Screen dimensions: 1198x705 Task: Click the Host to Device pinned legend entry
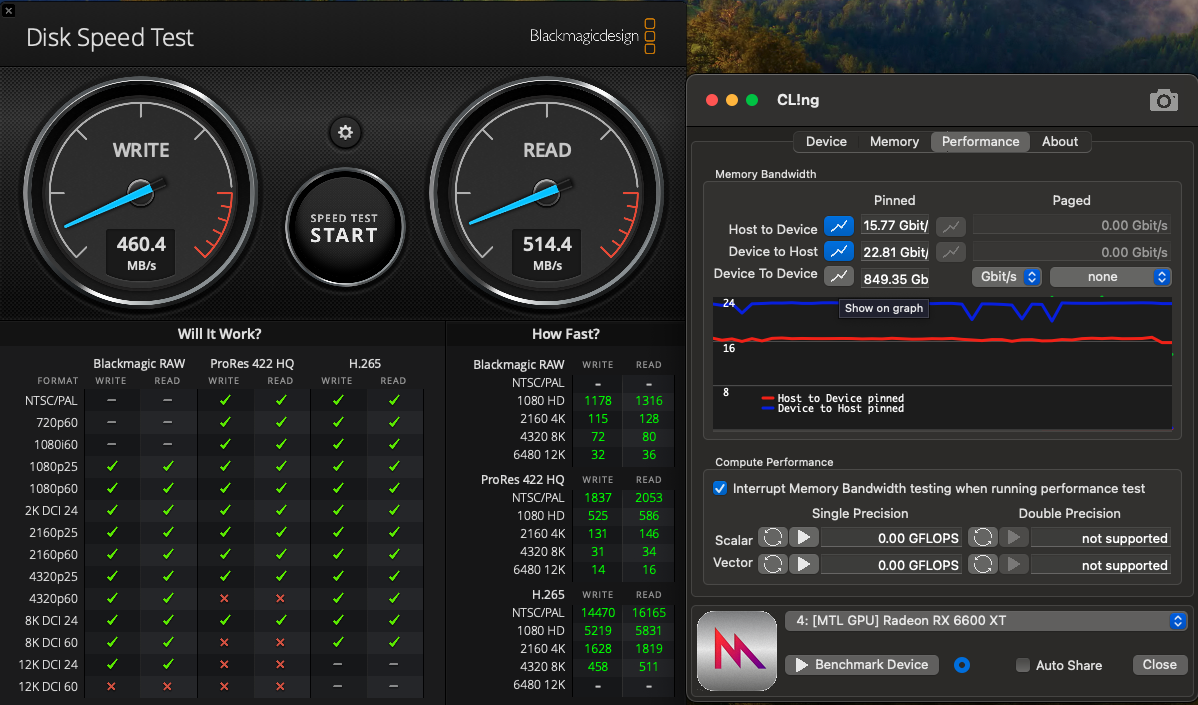pos(833,398)
